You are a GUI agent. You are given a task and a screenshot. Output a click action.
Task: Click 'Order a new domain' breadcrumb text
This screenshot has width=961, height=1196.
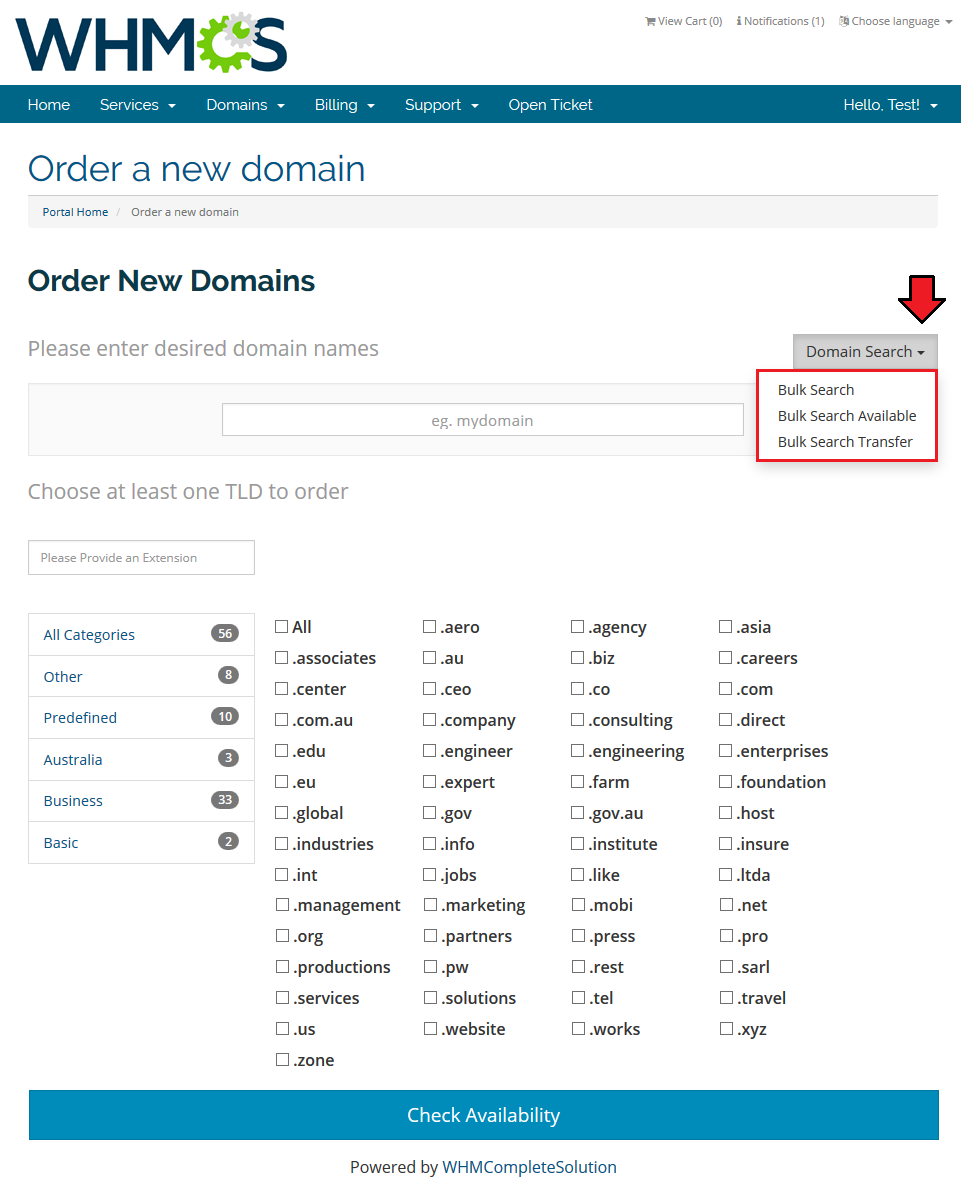coord(185,212)
